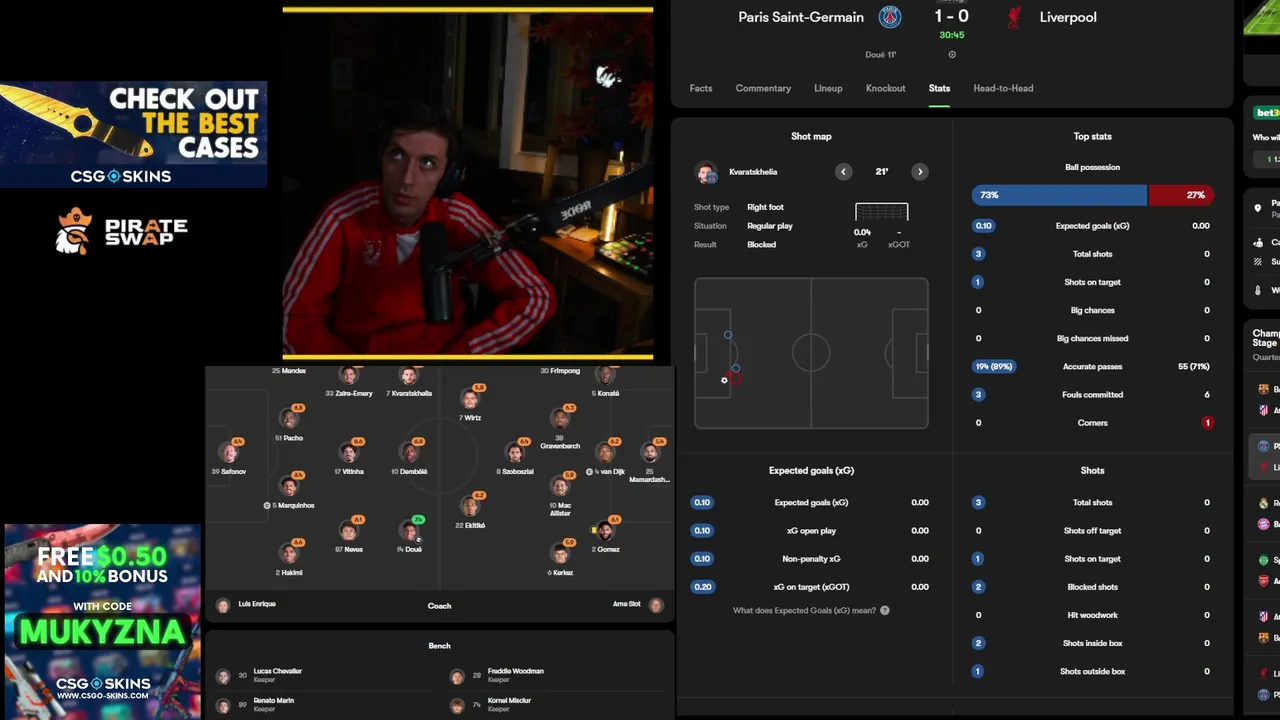The width and height of the screenshot is (1280, 720).
Task: Click the Doué player avatar
Action: pos(409,531)
